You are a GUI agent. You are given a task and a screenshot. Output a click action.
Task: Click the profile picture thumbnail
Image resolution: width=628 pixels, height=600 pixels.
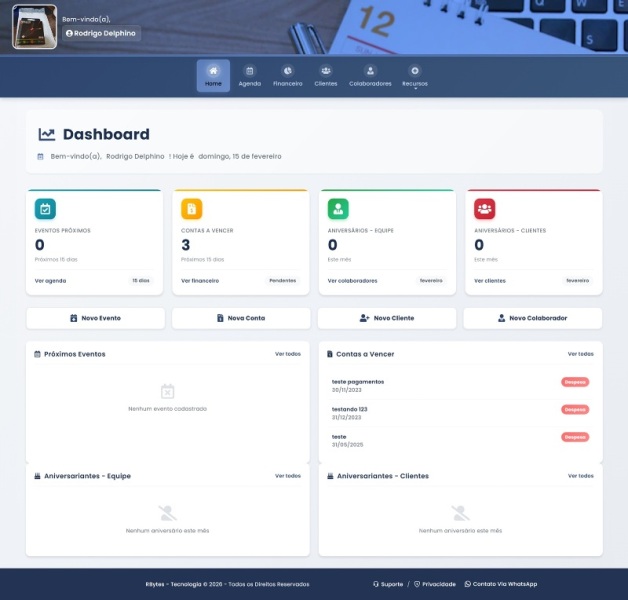click(34, 27)
